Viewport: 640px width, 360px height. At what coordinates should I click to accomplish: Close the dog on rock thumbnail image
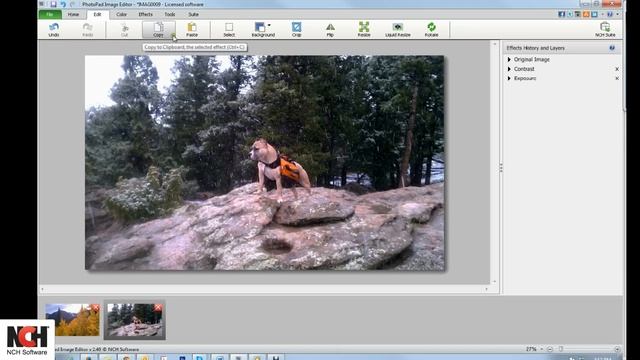point(158,308)
